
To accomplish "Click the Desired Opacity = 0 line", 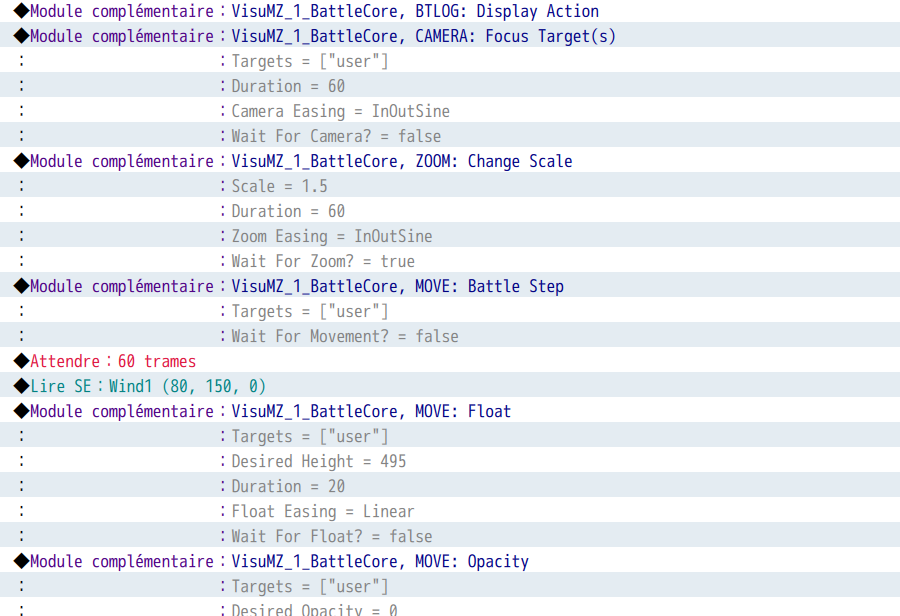I will point(314,609).
